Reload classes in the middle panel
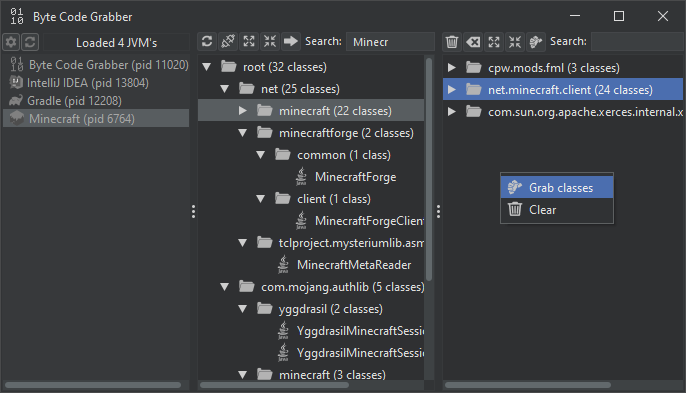Viewport: 686px width, 393px height. [x=207, y=42]
